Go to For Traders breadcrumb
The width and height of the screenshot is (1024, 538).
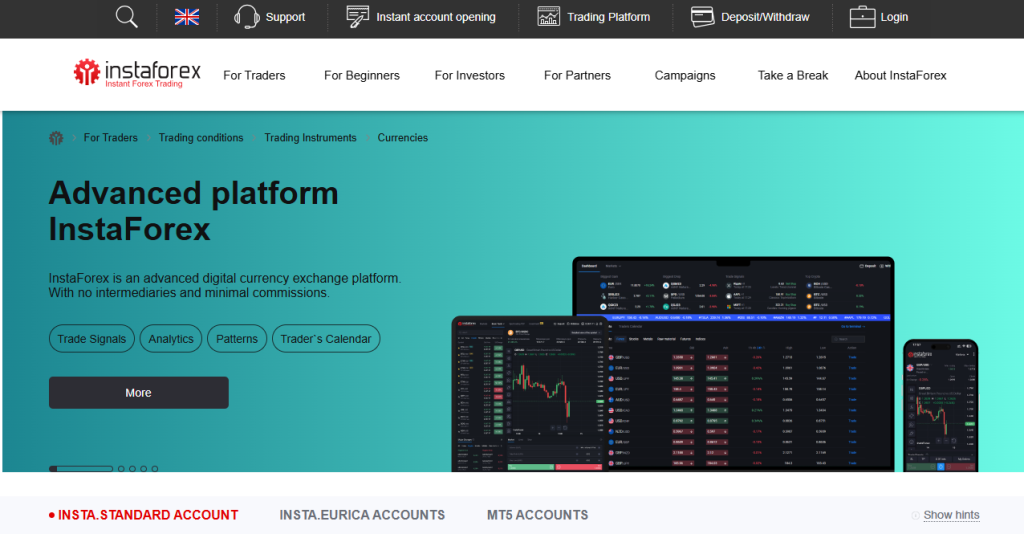click(x=110, y=138)
